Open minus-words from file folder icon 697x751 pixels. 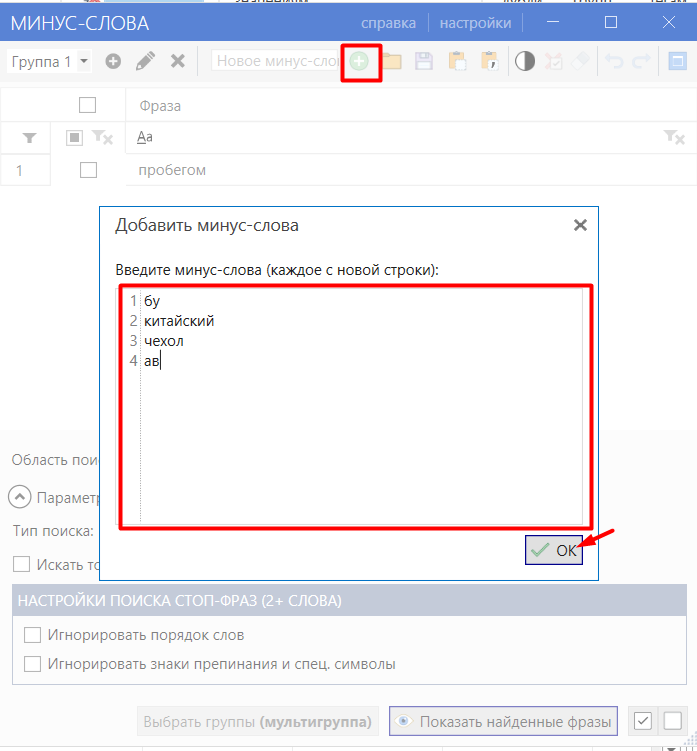(392, 62)
